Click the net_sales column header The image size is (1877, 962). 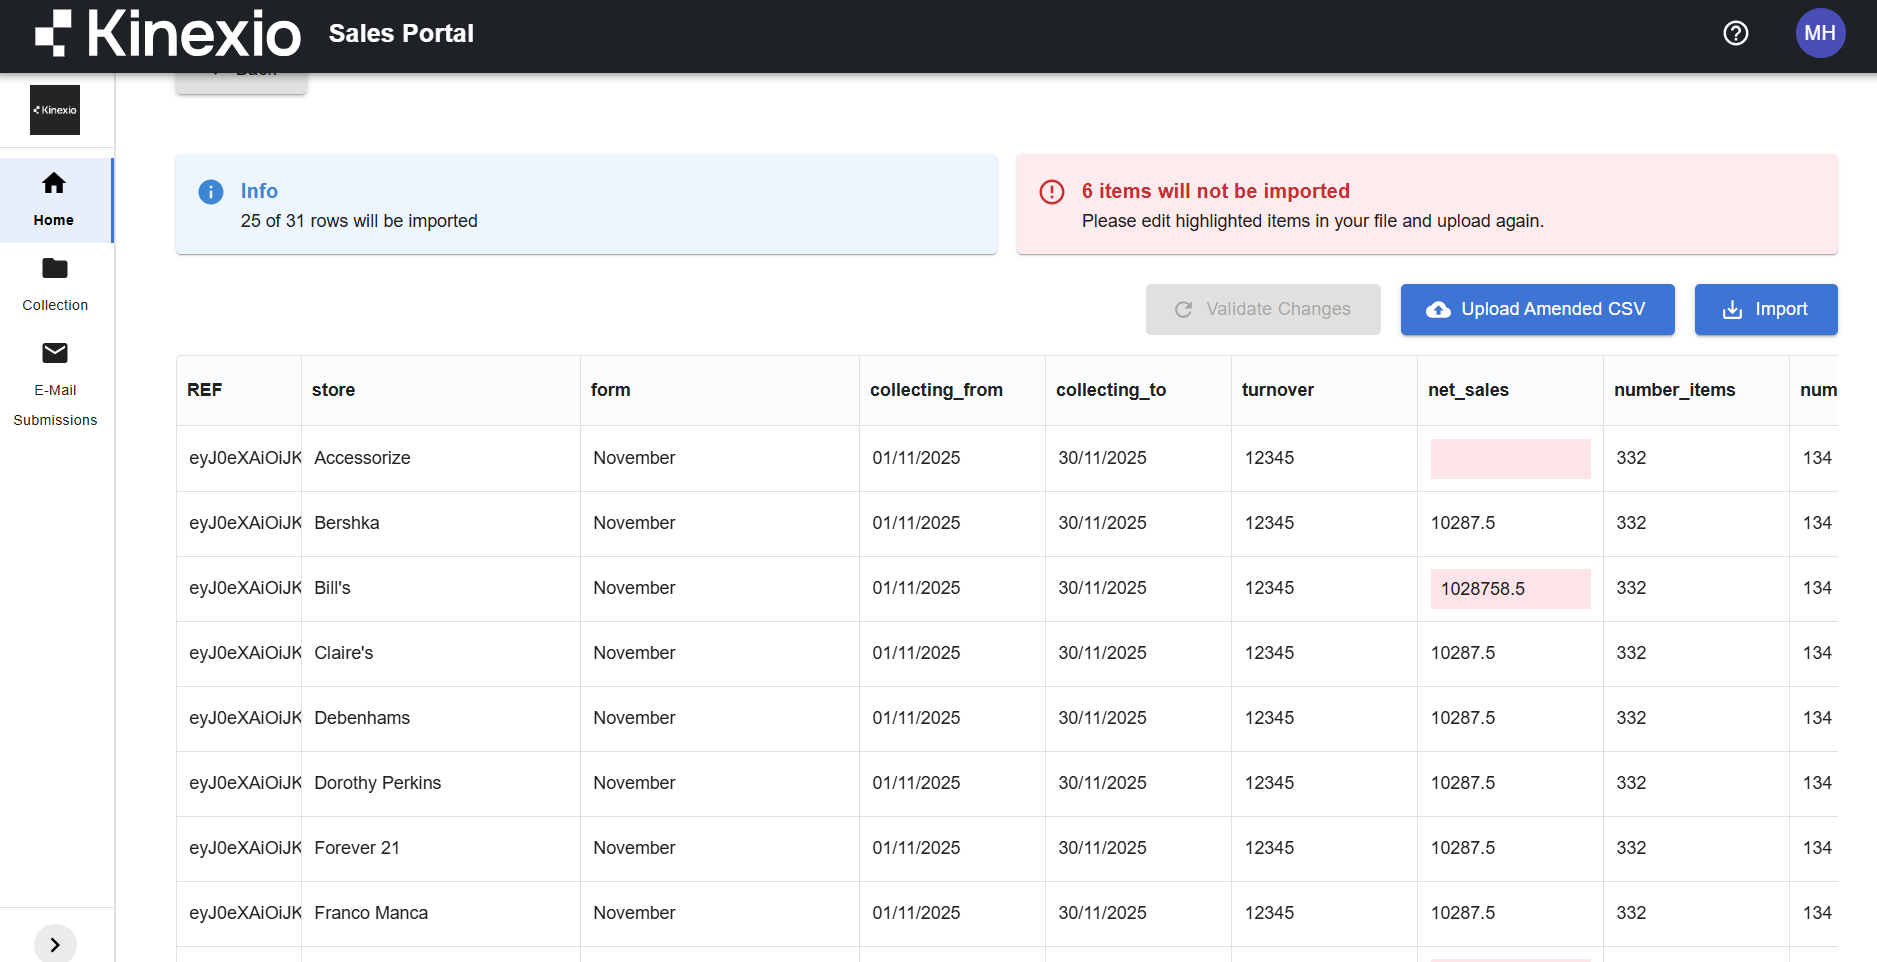tap(1468, 390)
